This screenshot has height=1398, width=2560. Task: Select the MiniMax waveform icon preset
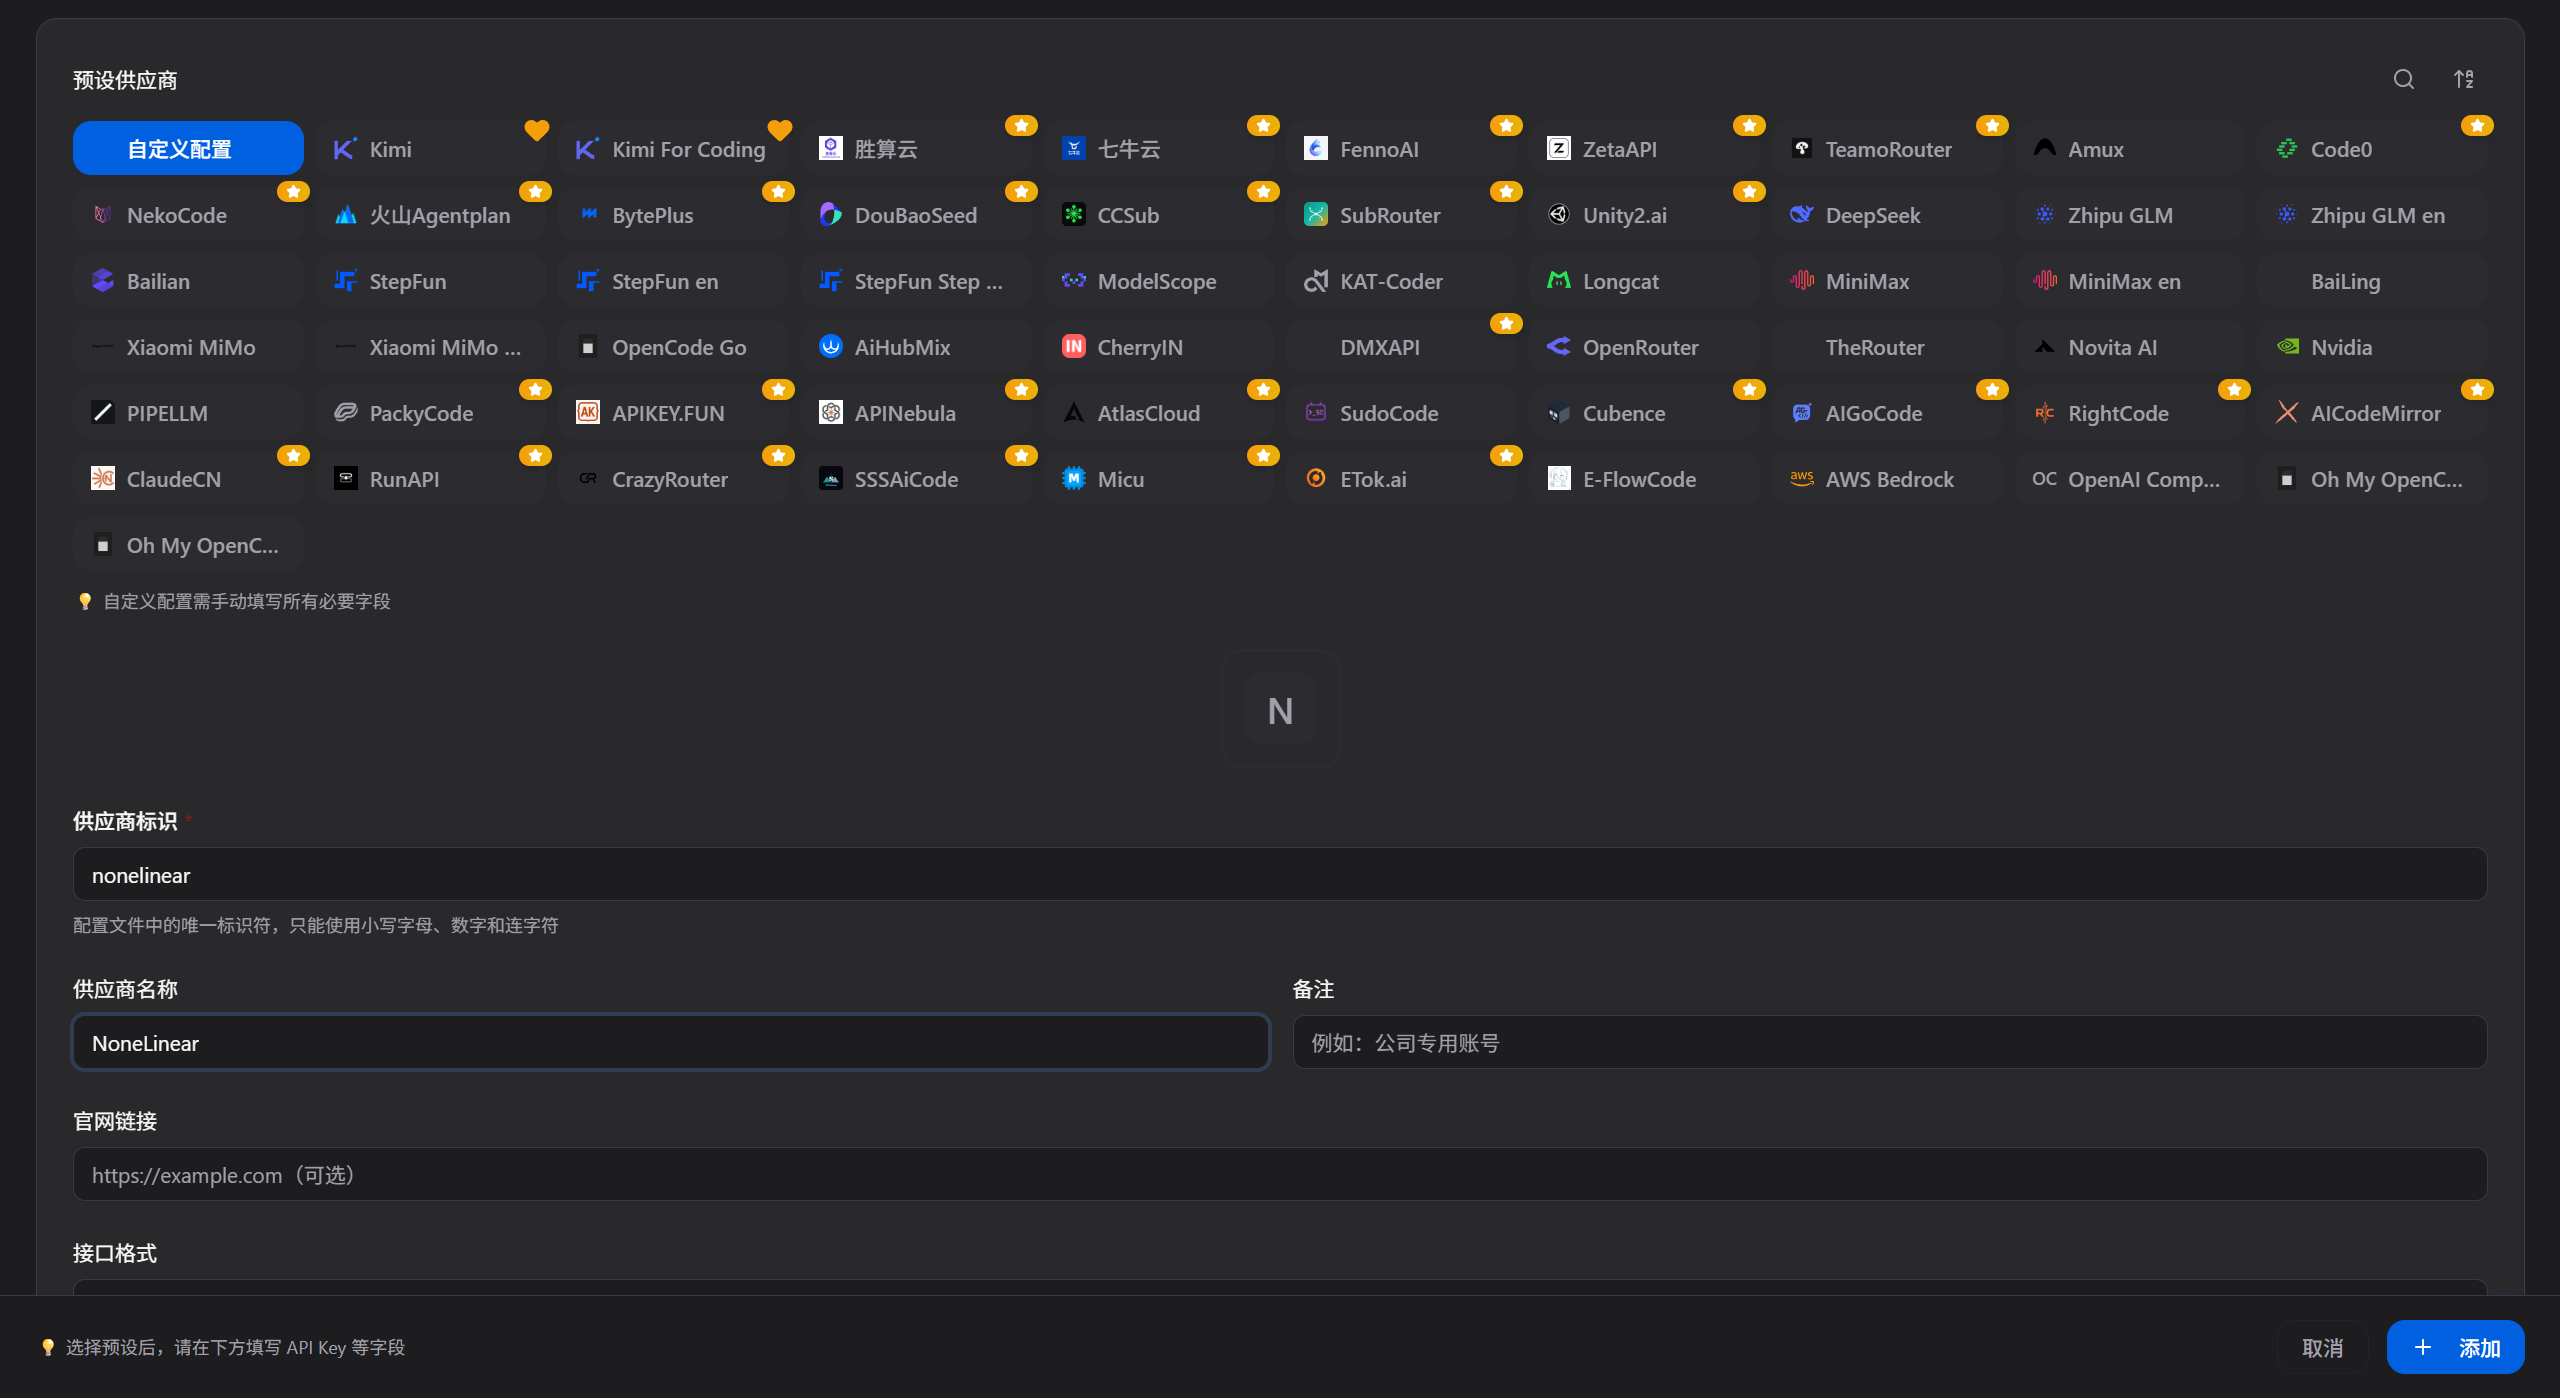click(x=1802, y=281)
